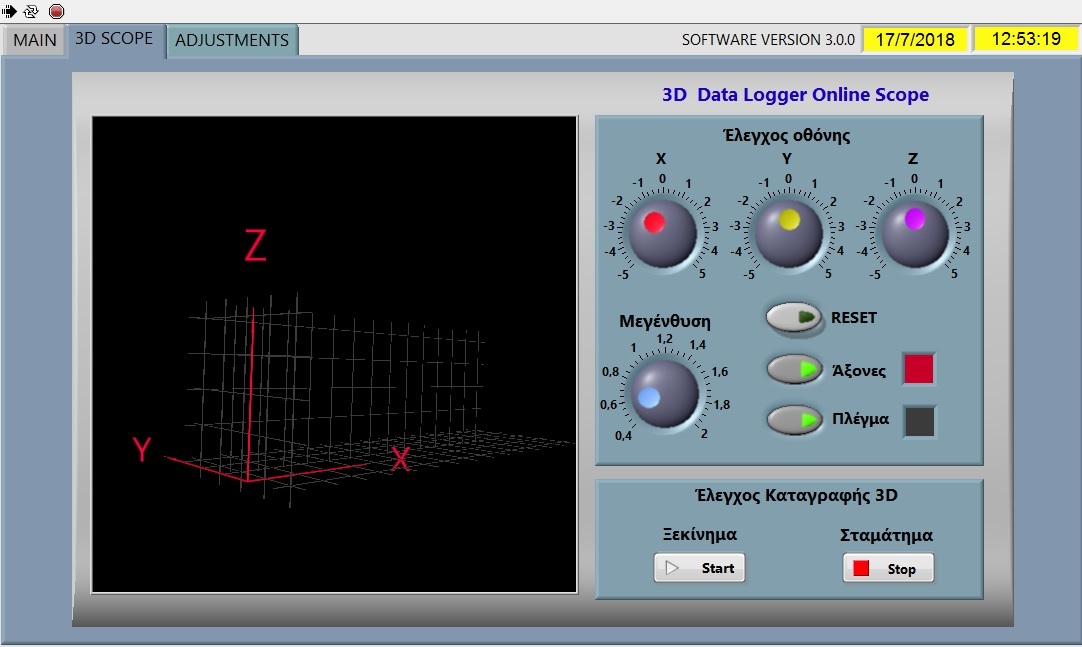Click scale value 0,4 on the zoom knob
Screen dimensions: 1082x647
pyautogui.click(x=623, y=436)
